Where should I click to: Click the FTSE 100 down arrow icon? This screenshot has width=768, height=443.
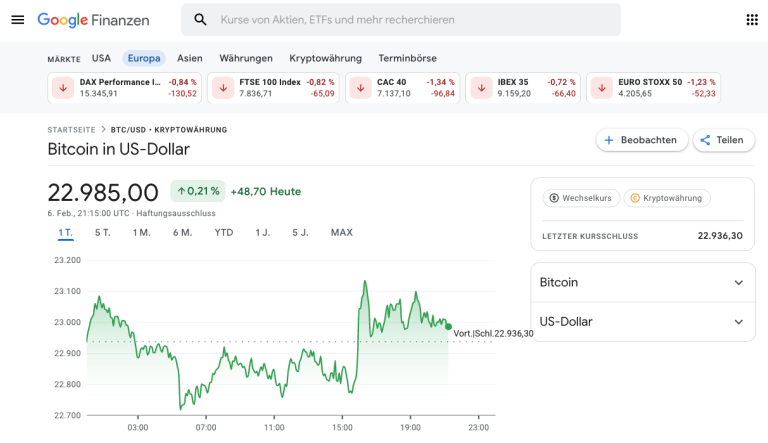click(x=223, y=88)
